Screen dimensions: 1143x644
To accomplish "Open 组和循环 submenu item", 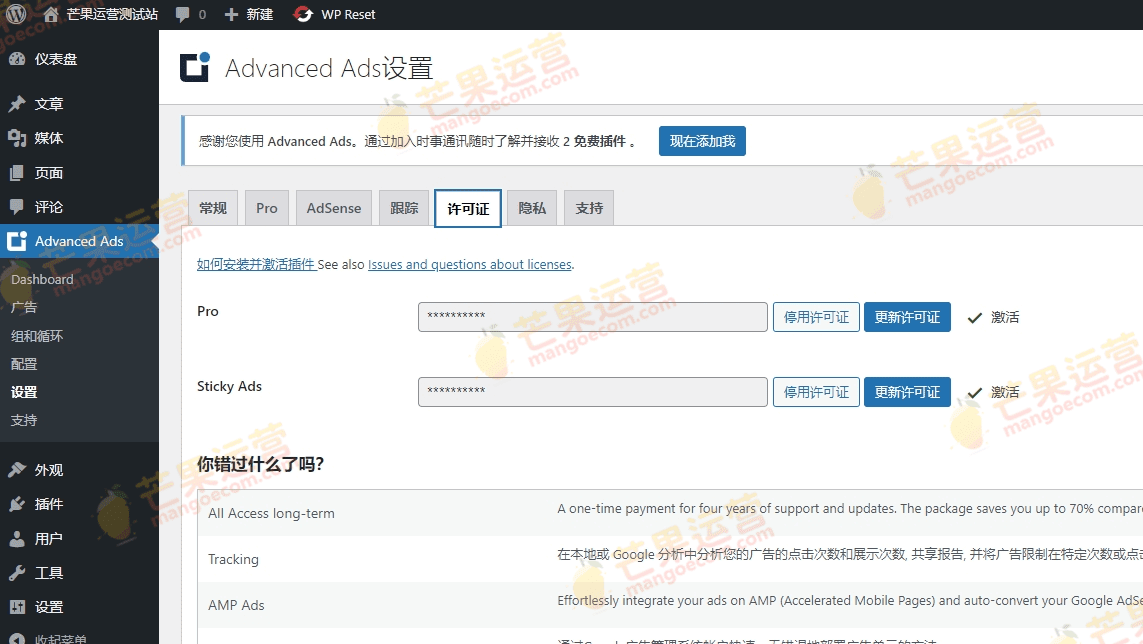I will pyautogui.click(x=37, y=335).
